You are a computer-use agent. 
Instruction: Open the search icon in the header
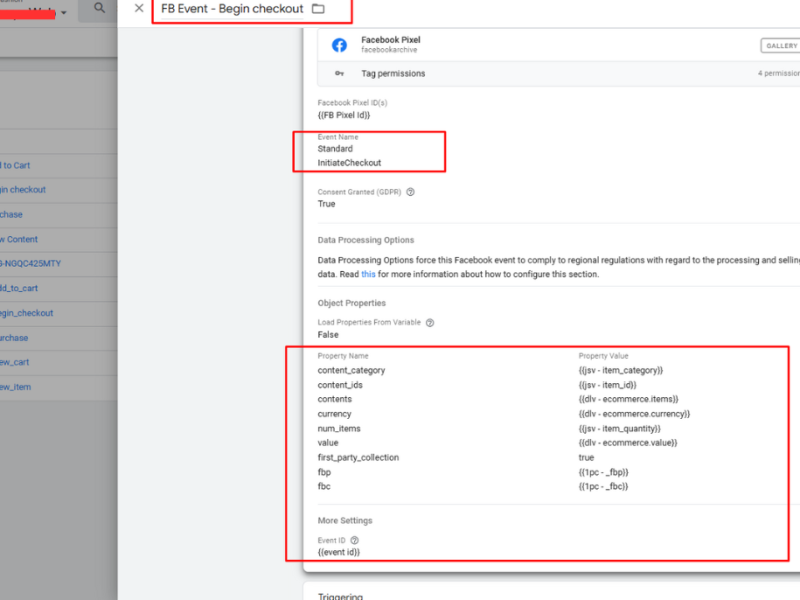99,8
